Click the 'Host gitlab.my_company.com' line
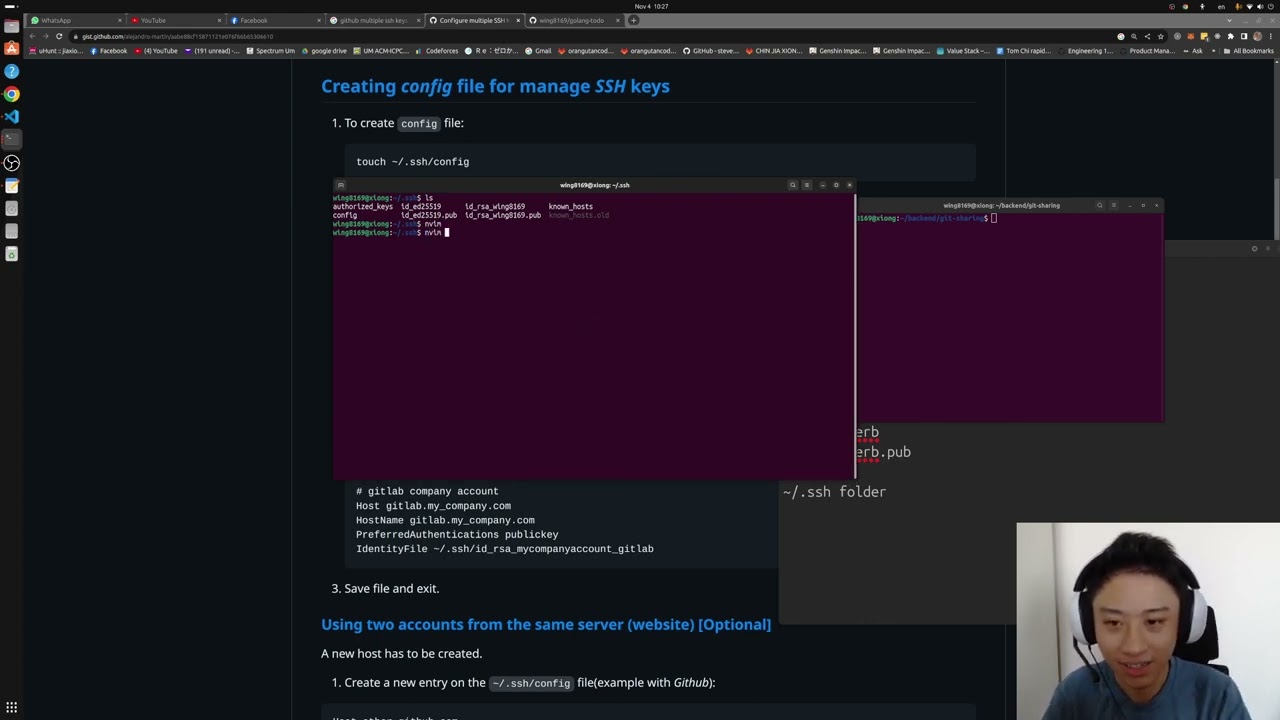1280x720 pixels. (433, 506)
